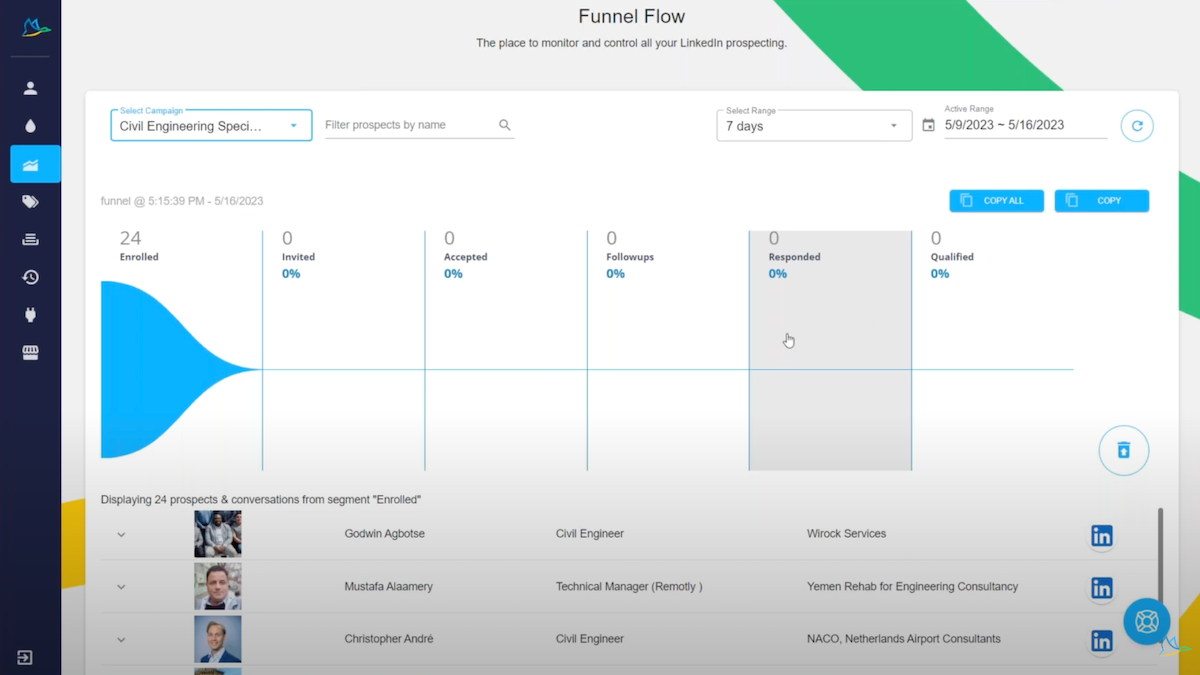Open the tags icon in sidebar

click(30, 202)
